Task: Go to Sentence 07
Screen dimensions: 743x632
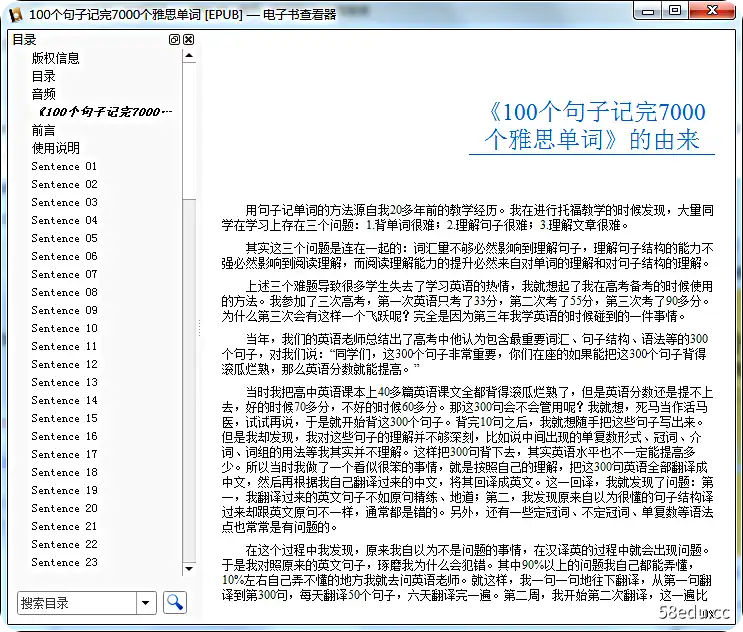Action: coord(64,274)
